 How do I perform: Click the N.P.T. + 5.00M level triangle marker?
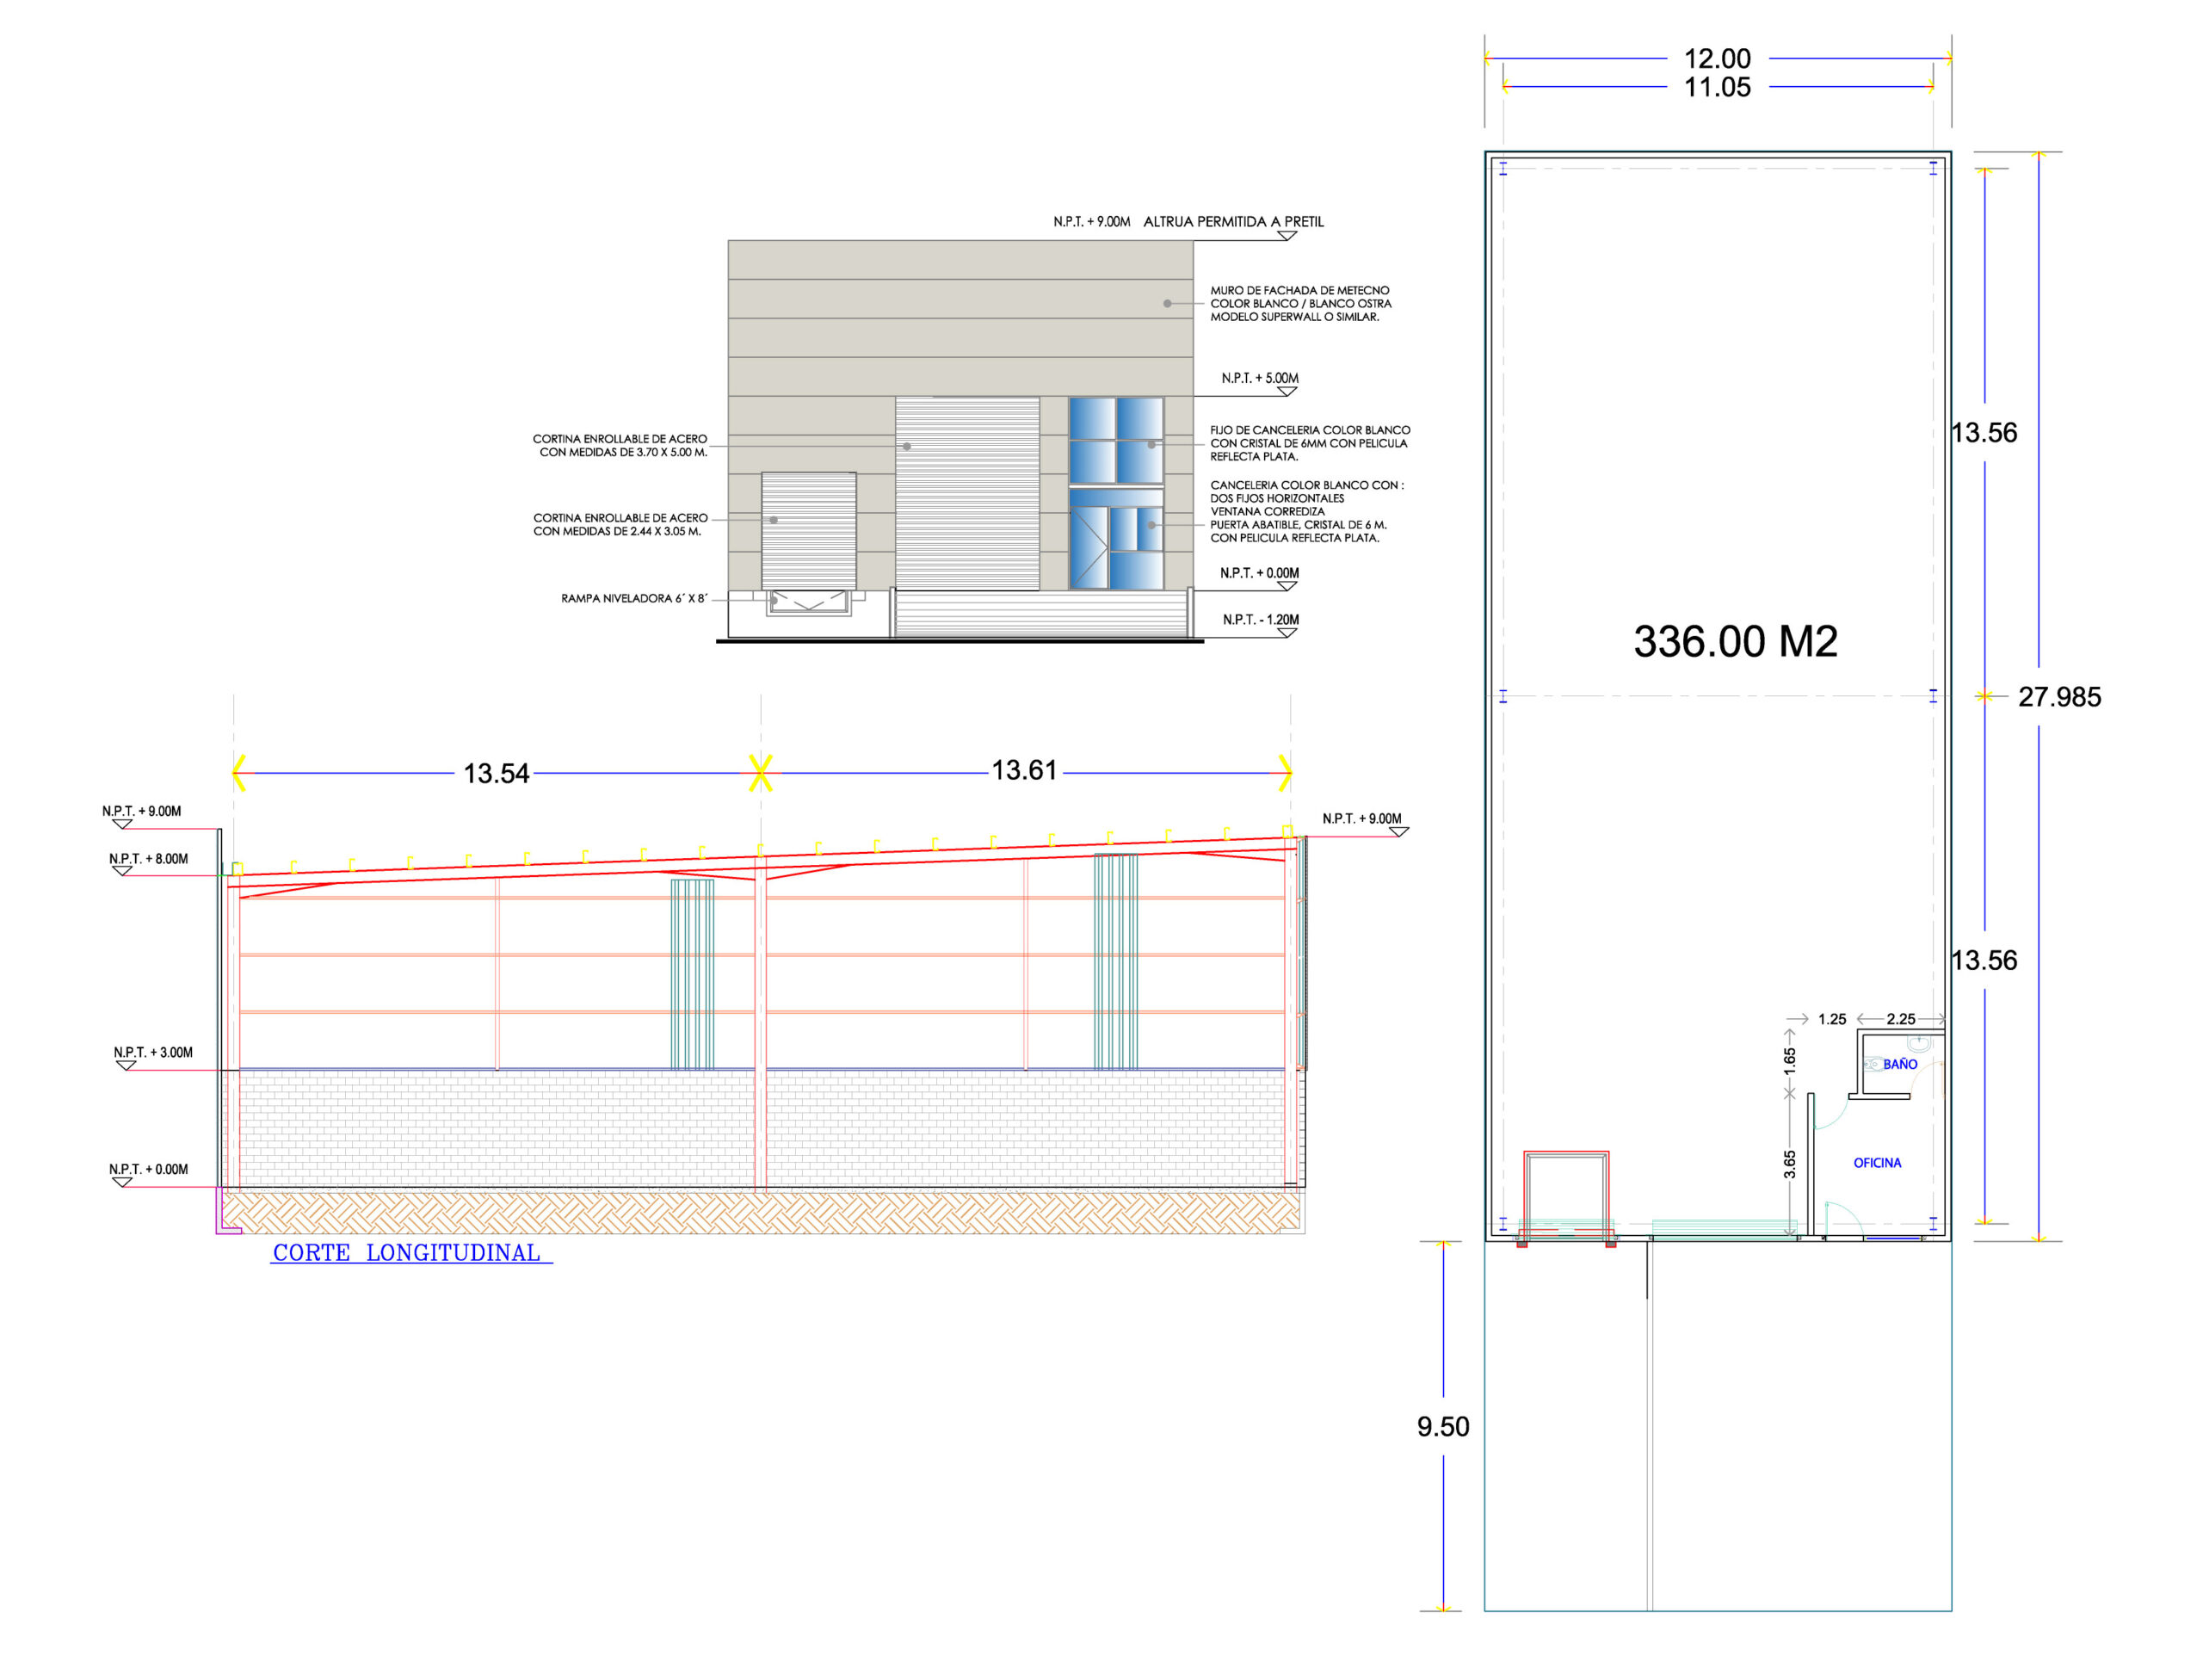pyautogui.click(x=1287, y=391)
